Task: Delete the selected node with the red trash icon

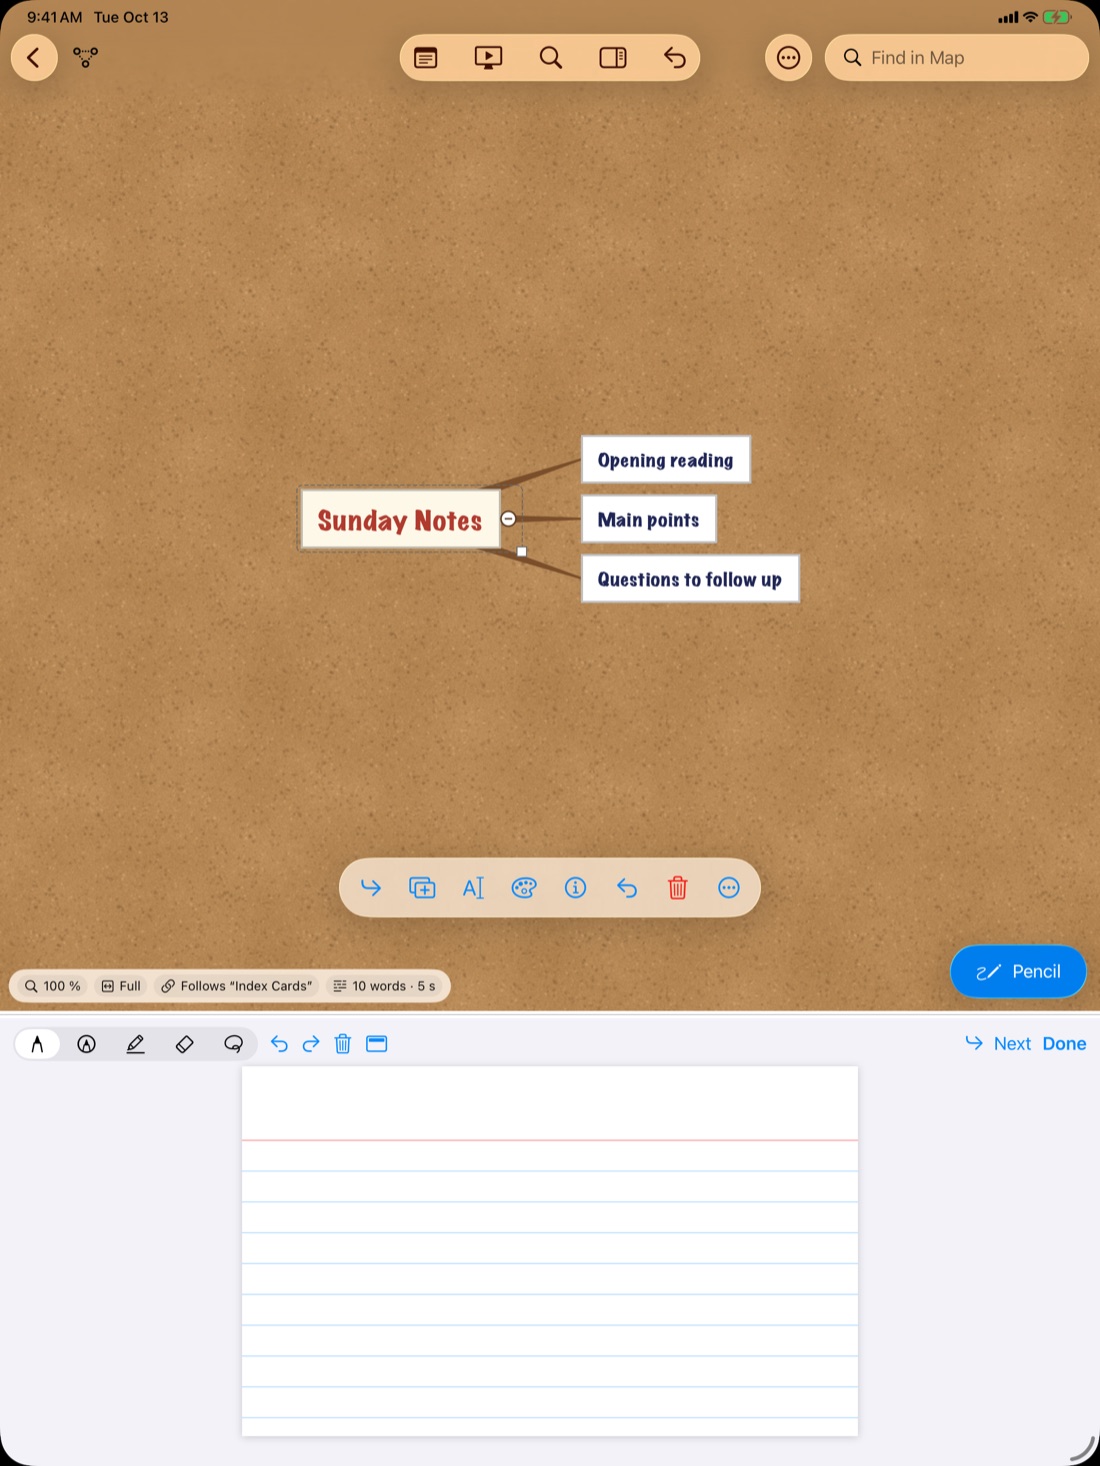Action: 678,888
